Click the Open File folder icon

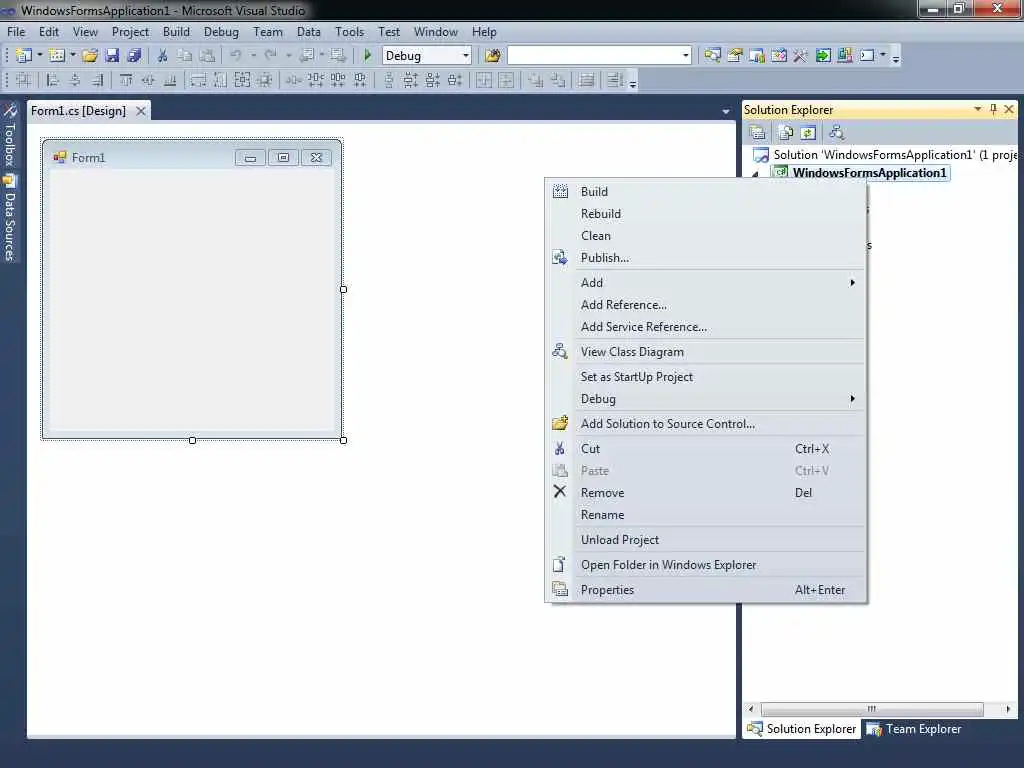90,56
